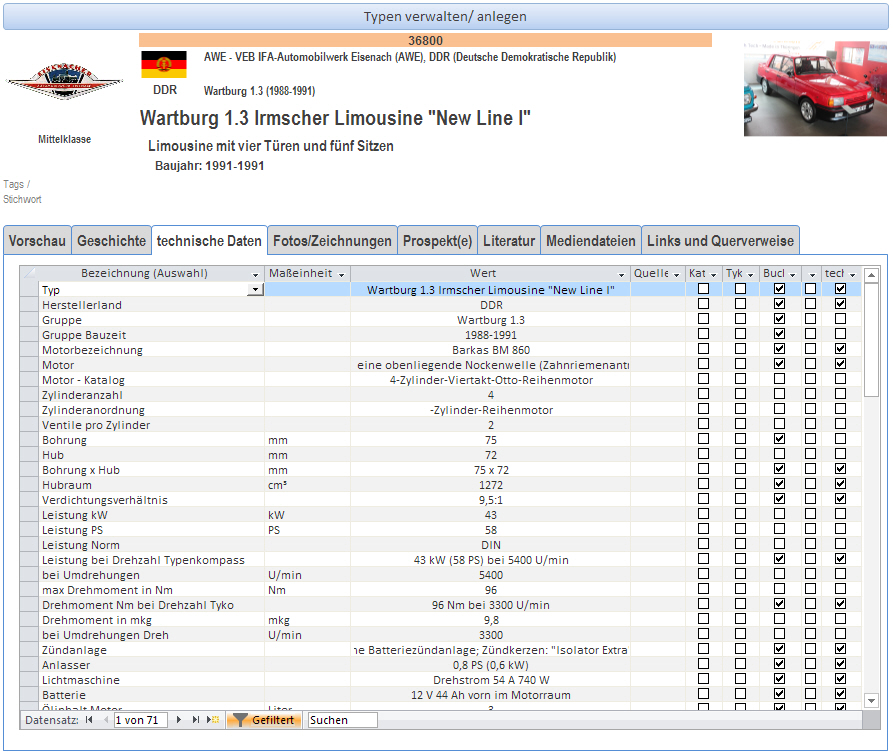Open Mediendateien tab
893x756 pixels.
591,241
